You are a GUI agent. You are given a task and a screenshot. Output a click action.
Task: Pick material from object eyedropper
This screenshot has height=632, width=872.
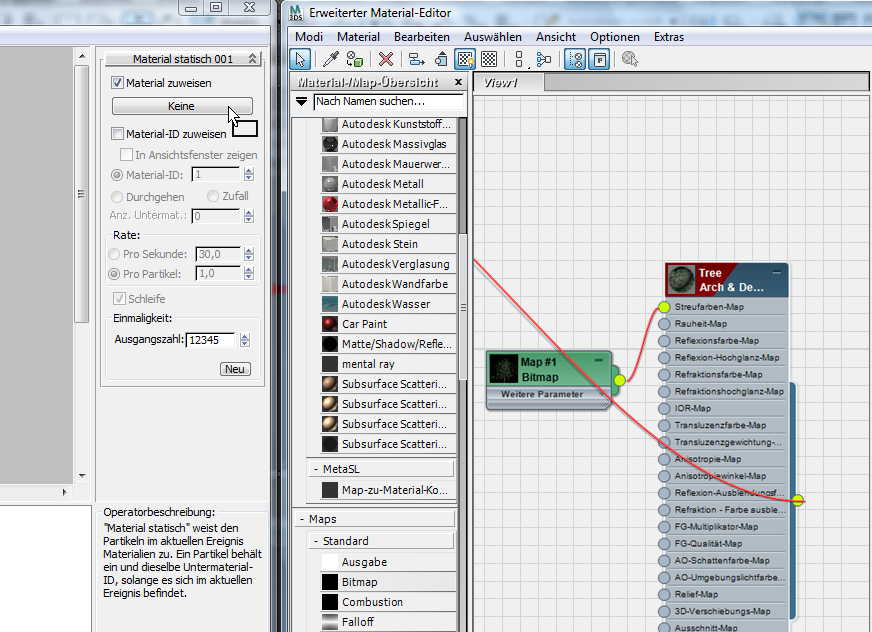click(331, 59)
